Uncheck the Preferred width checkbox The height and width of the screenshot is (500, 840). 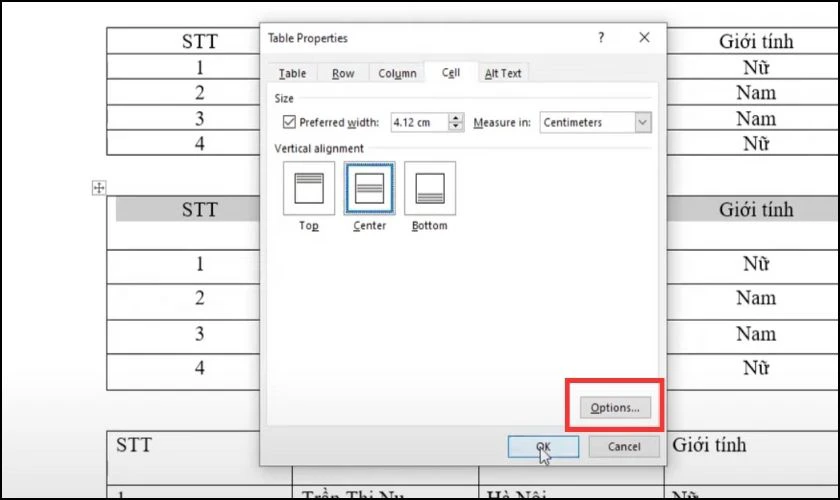point(289,122)
